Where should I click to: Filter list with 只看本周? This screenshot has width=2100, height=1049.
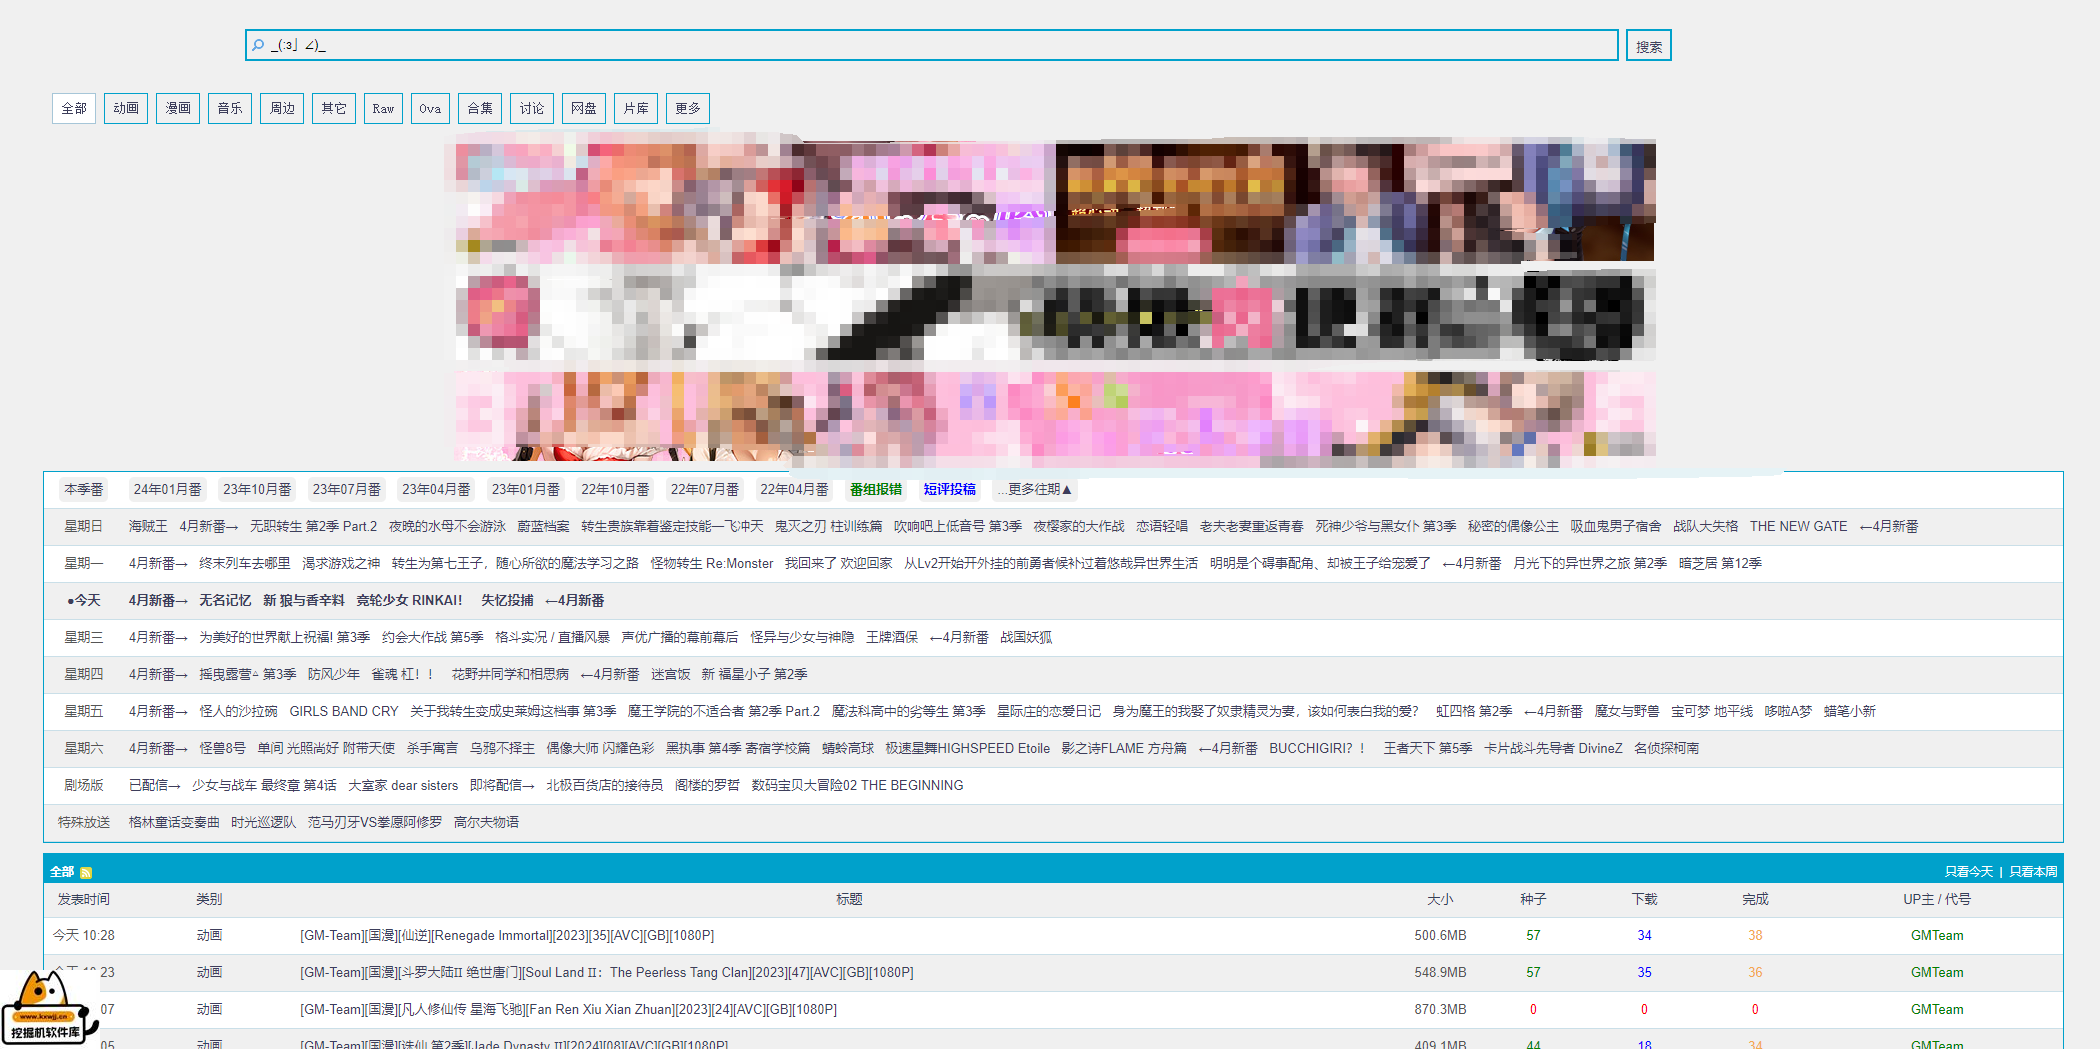pos(2033,872)
